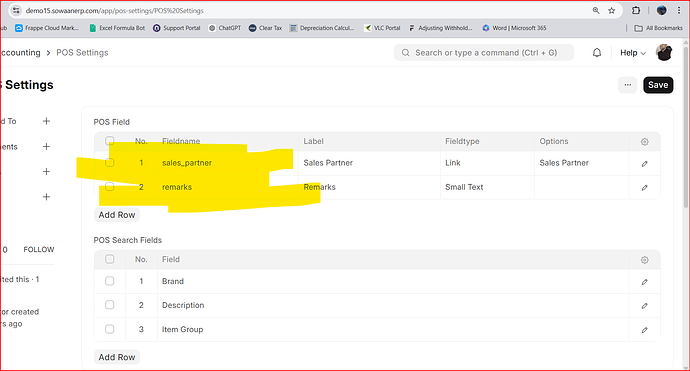The image size is (690, 371).
Task: Edit the Item Group row with pencil icon
Action: [x=644, y=330]
